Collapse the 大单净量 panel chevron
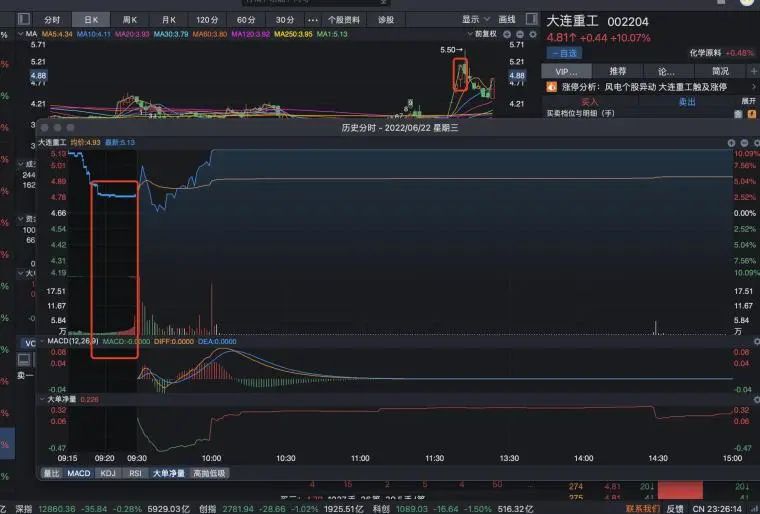760x514 pixels. 43,400
